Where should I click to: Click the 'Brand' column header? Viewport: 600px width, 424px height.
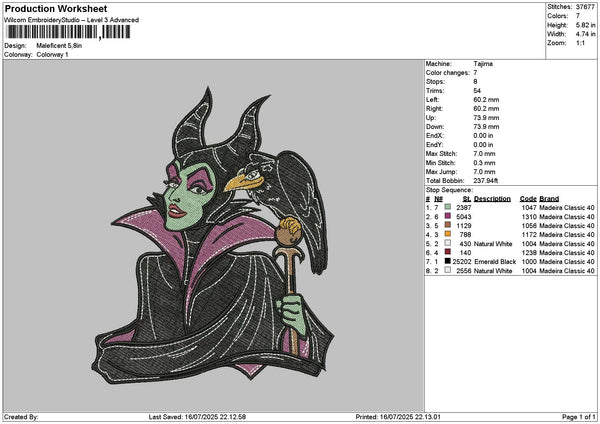point(549,199)
